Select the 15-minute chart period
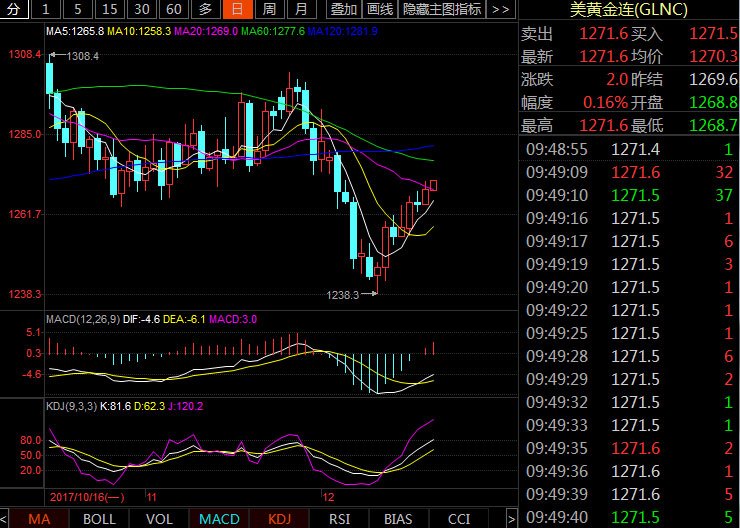The height and width of the screenshot is (528, 740). pos(109,9)
